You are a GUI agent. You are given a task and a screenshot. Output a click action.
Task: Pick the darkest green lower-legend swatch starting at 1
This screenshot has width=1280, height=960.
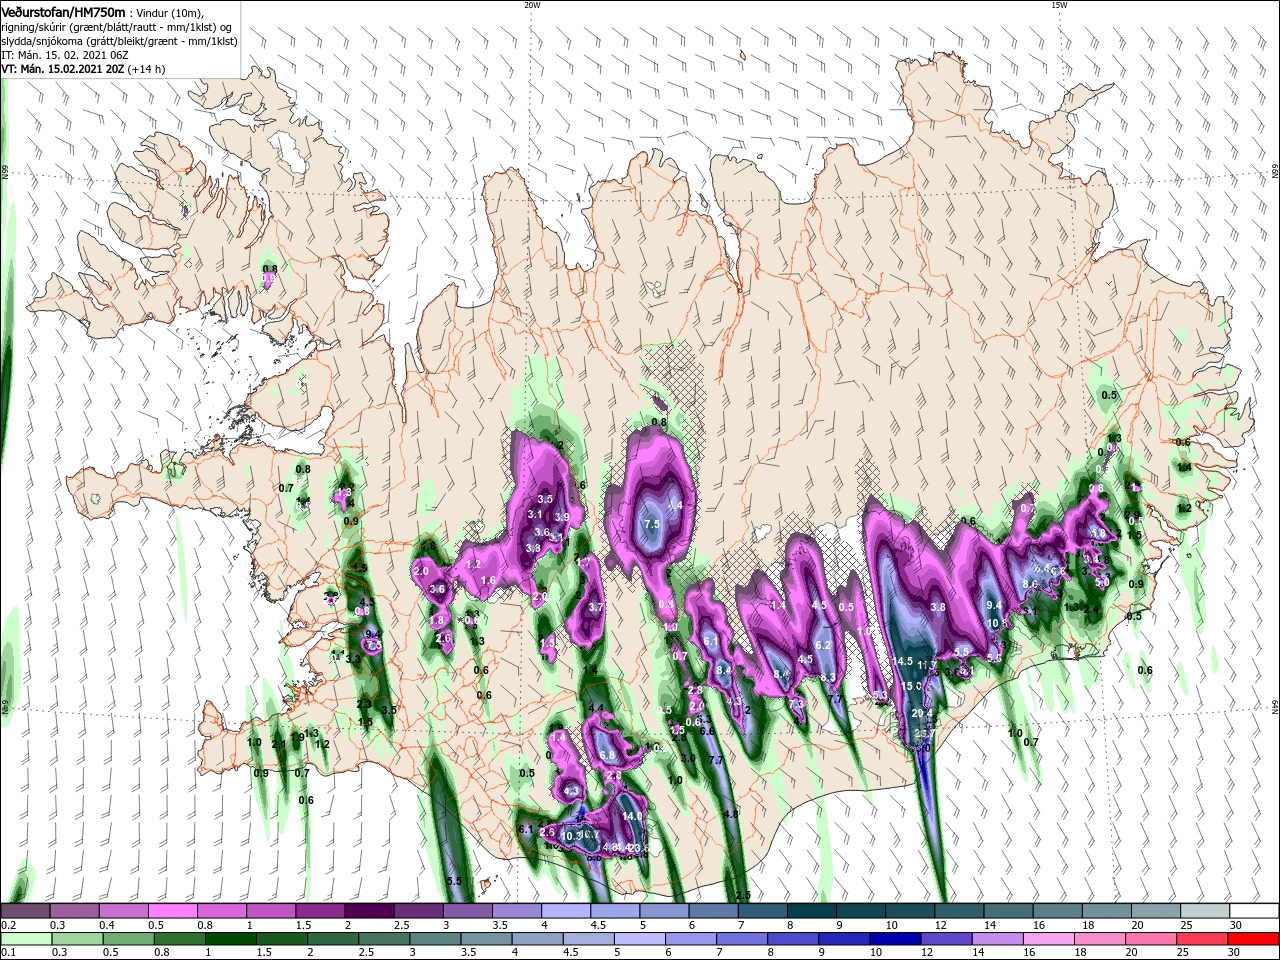point(230,940)
